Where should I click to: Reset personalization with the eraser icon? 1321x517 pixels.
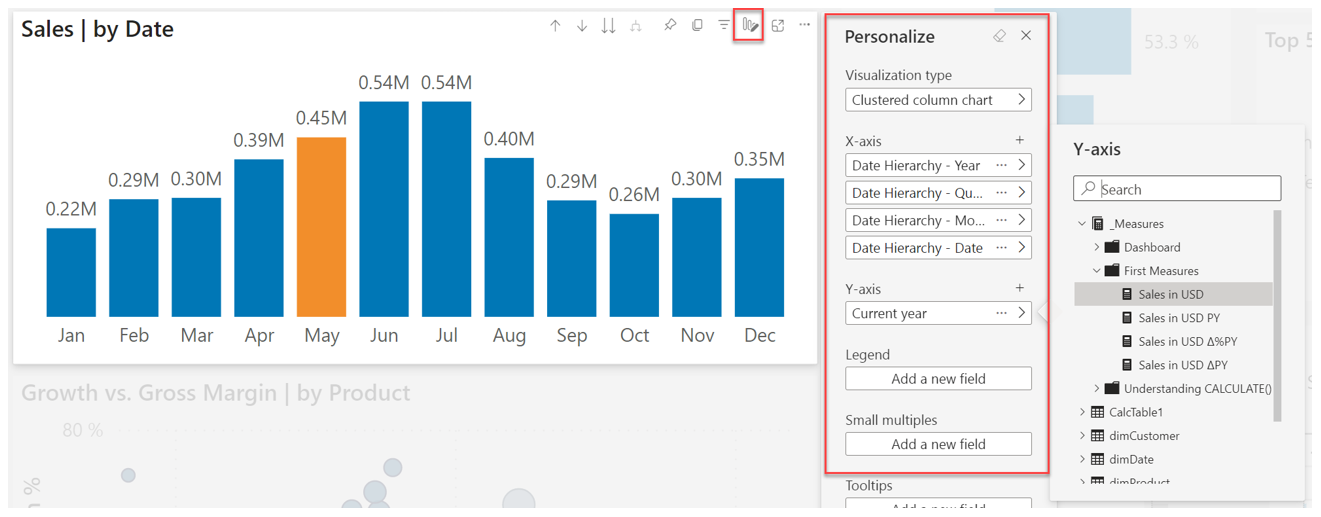[x=999, y=36]
